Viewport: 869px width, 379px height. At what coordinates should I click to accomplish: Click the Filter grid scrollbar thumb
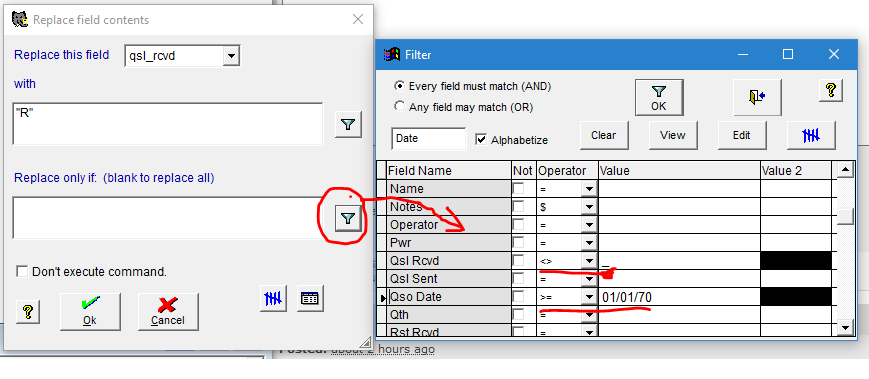(845, 216)
